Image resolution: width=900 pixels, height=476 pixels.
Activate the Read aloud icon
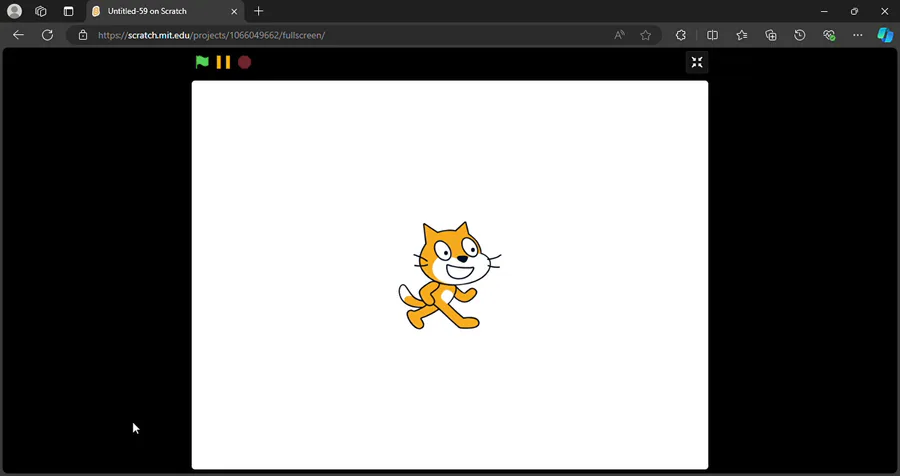click(619, 35)
